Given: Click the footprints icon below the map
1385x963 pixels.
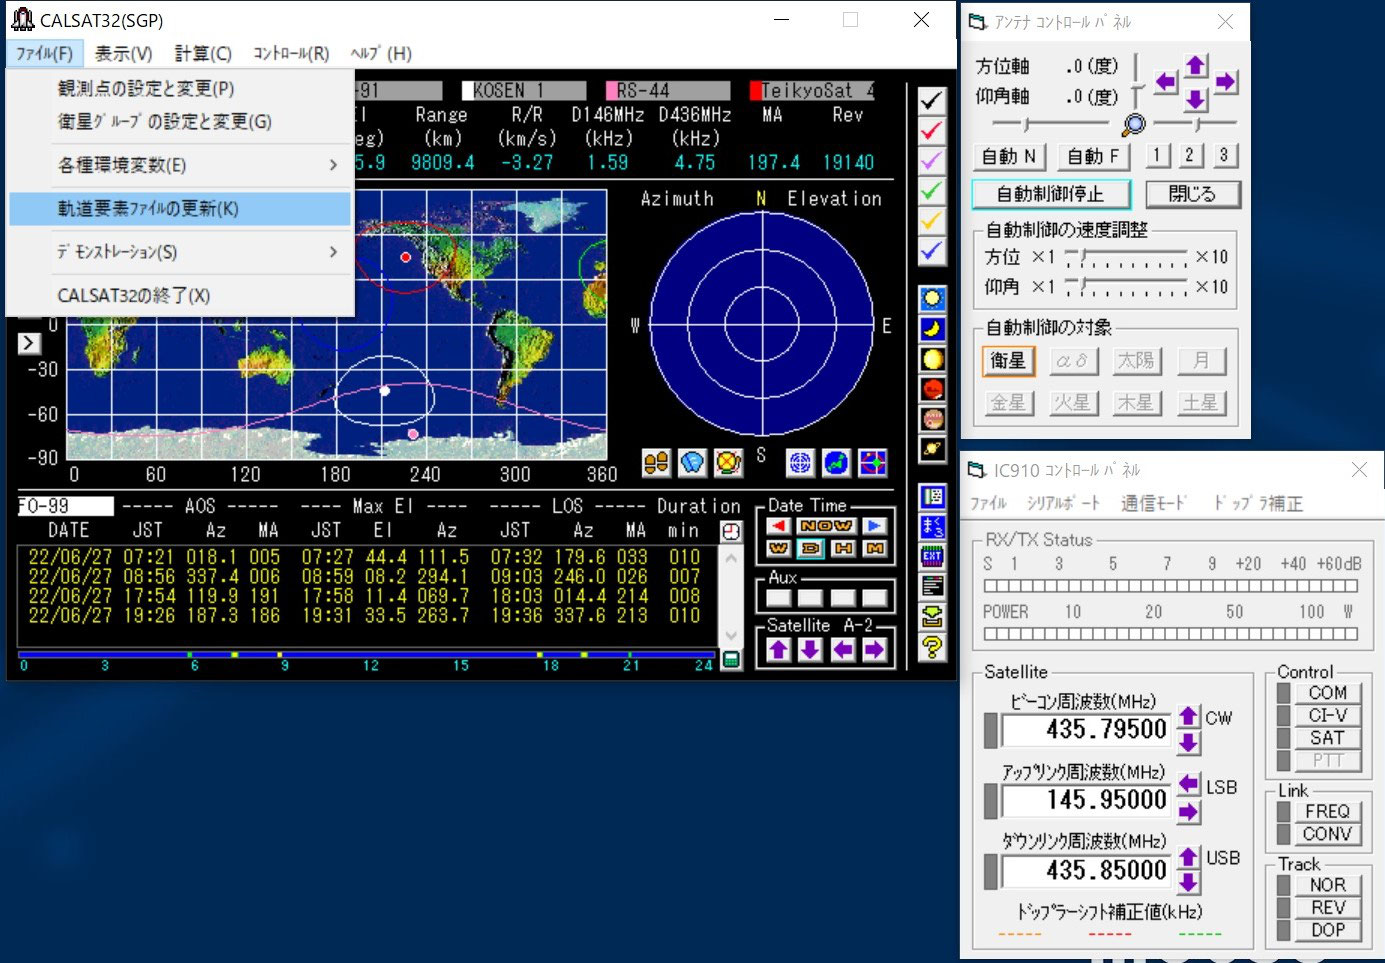Looking at the screenshot, I should pos(656,462).
